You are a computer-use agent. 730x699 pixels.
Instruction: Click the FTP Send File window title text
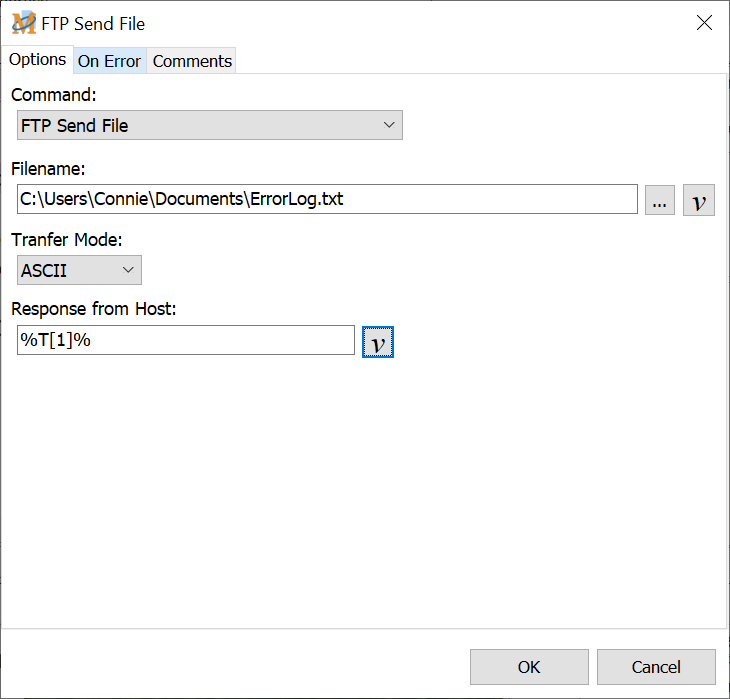point(93,23)
